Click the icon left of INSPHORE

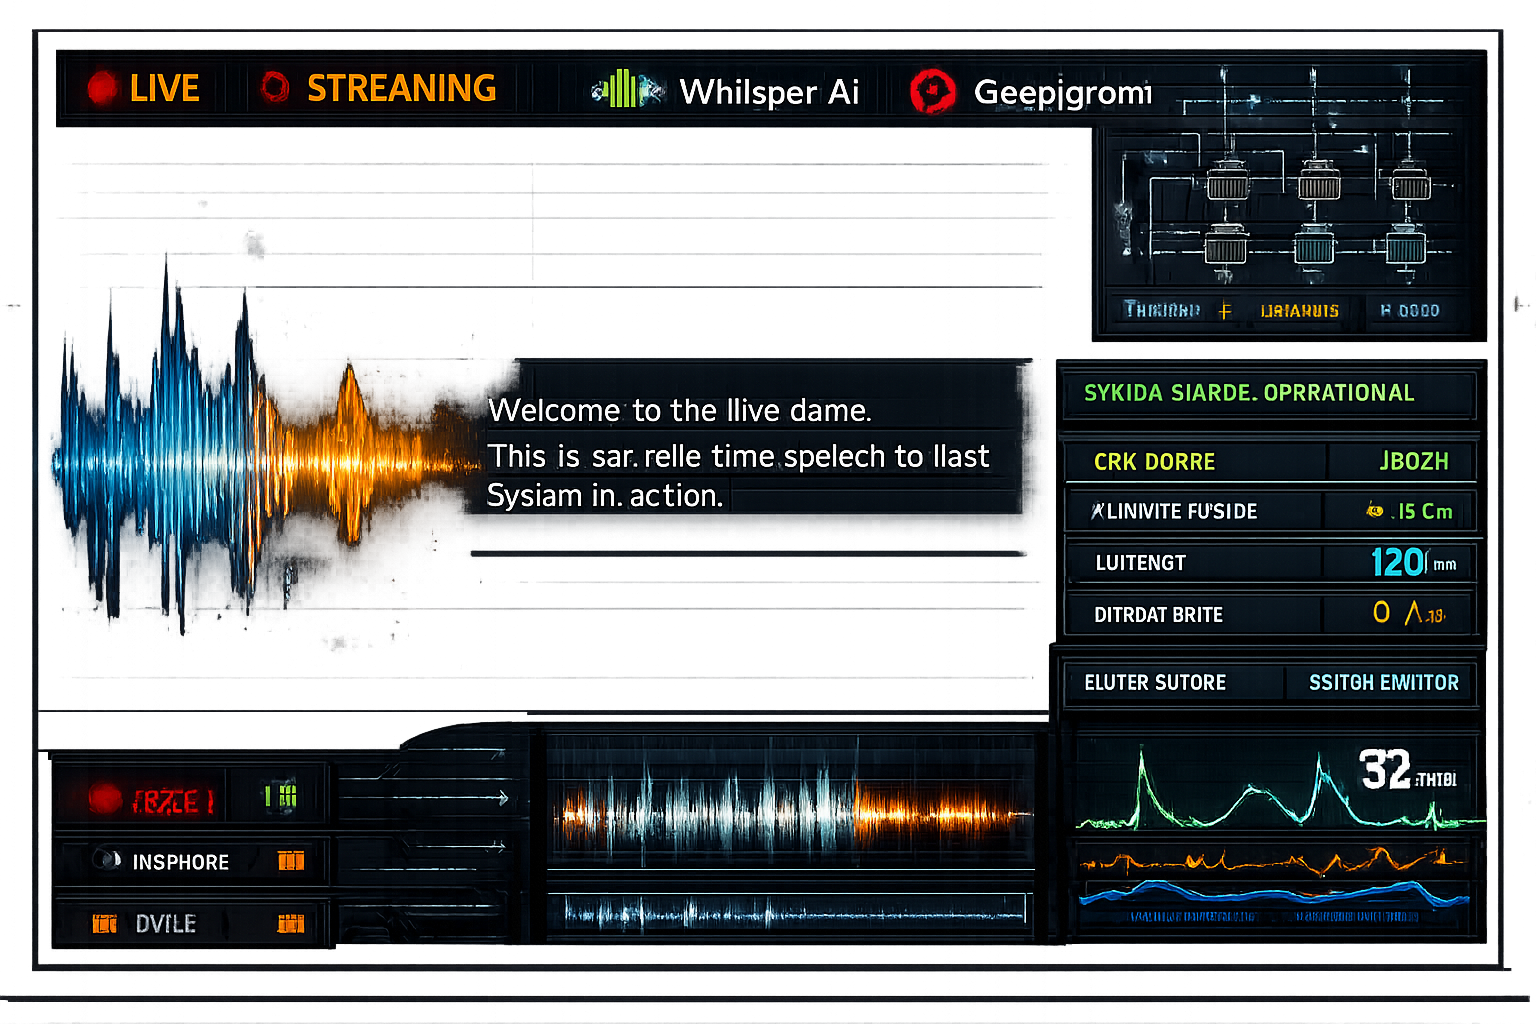(106, 860)
